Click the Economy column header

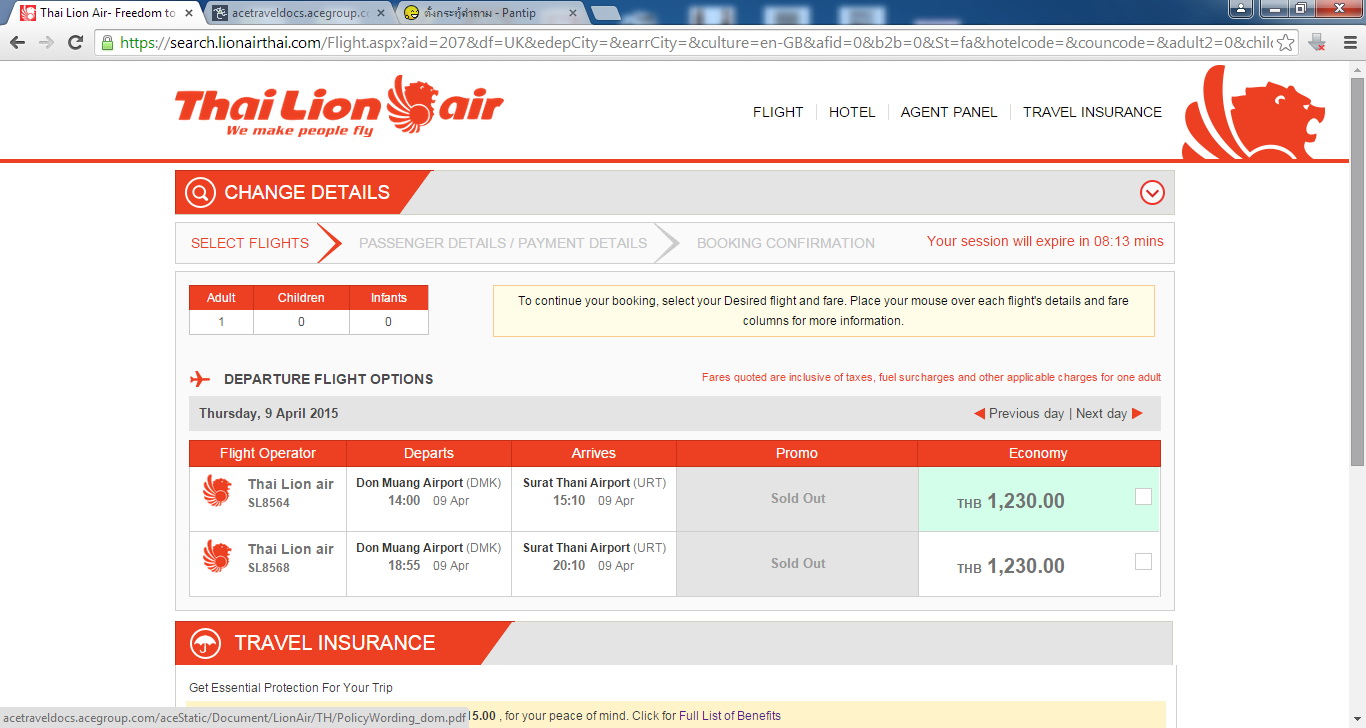tap(1039, 453)
